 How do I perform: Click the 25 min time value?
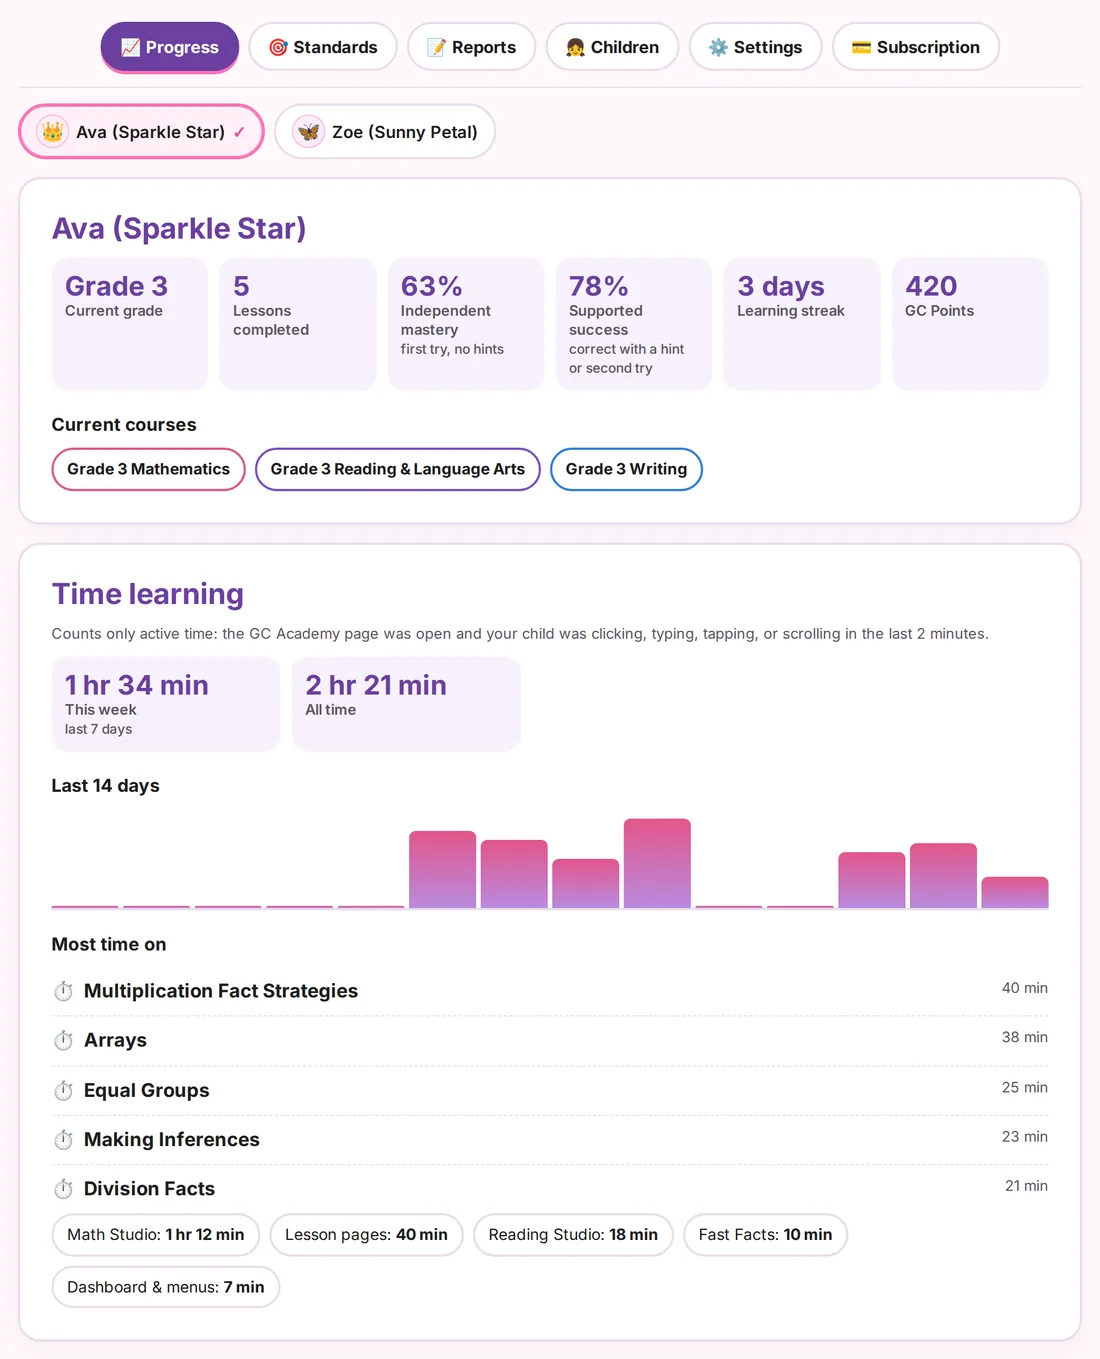1025,1087
